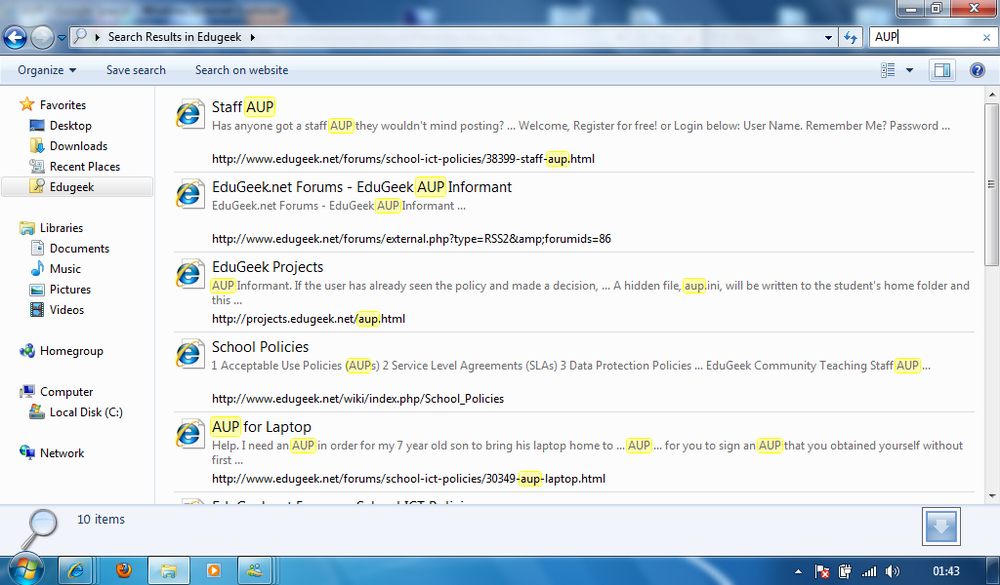Toggle the preview pane
This screenshot has width=1000, height=585.
[x=942, y=70]
